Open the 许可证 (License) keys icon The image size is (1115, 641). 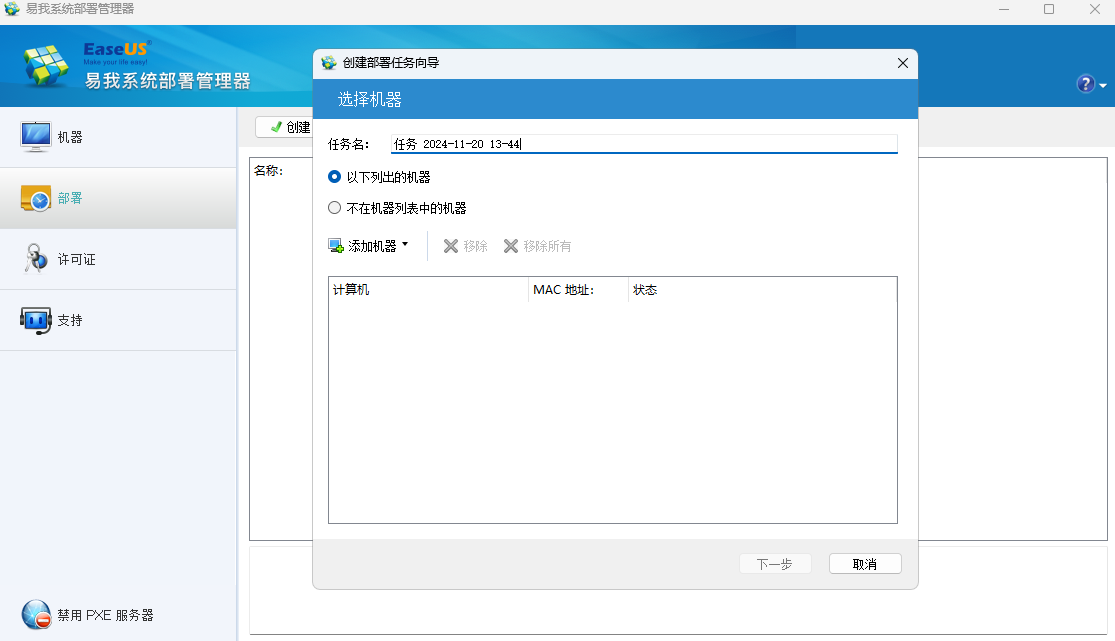pos(36,259)
